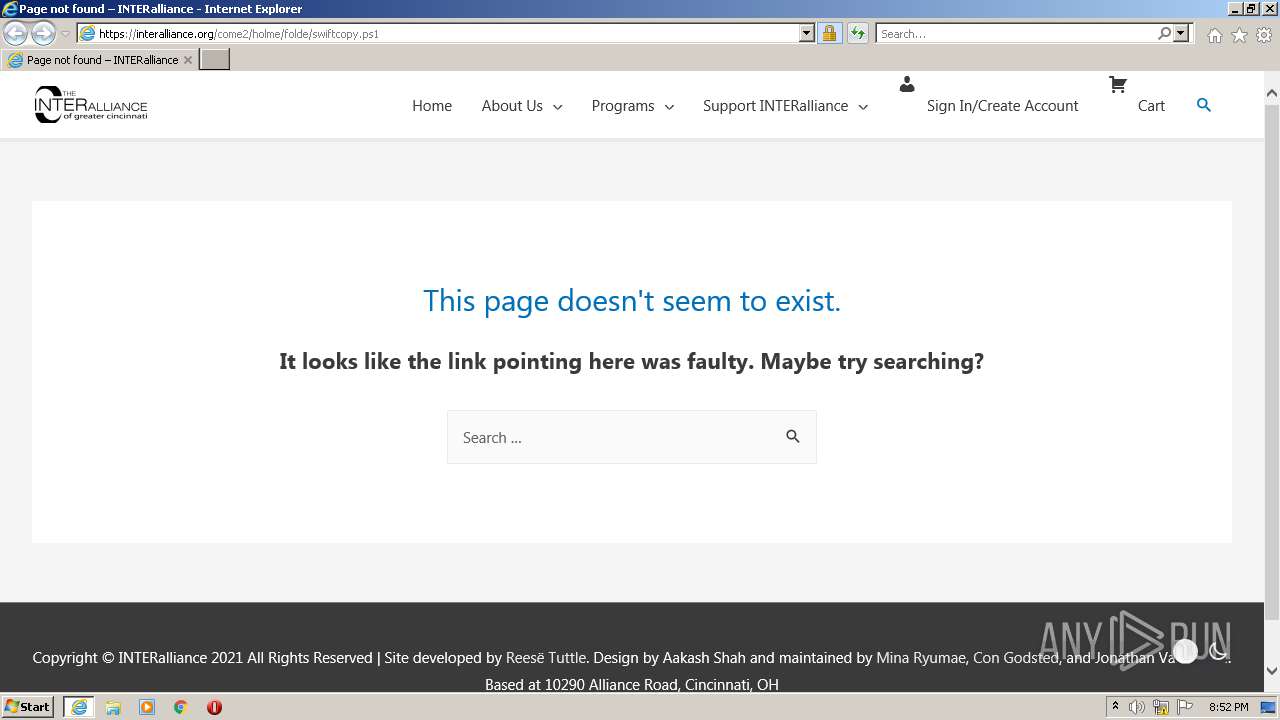Screen dimensions: 1280x720
Task: Click the INTERalliance logo
Action: point(91,104)
